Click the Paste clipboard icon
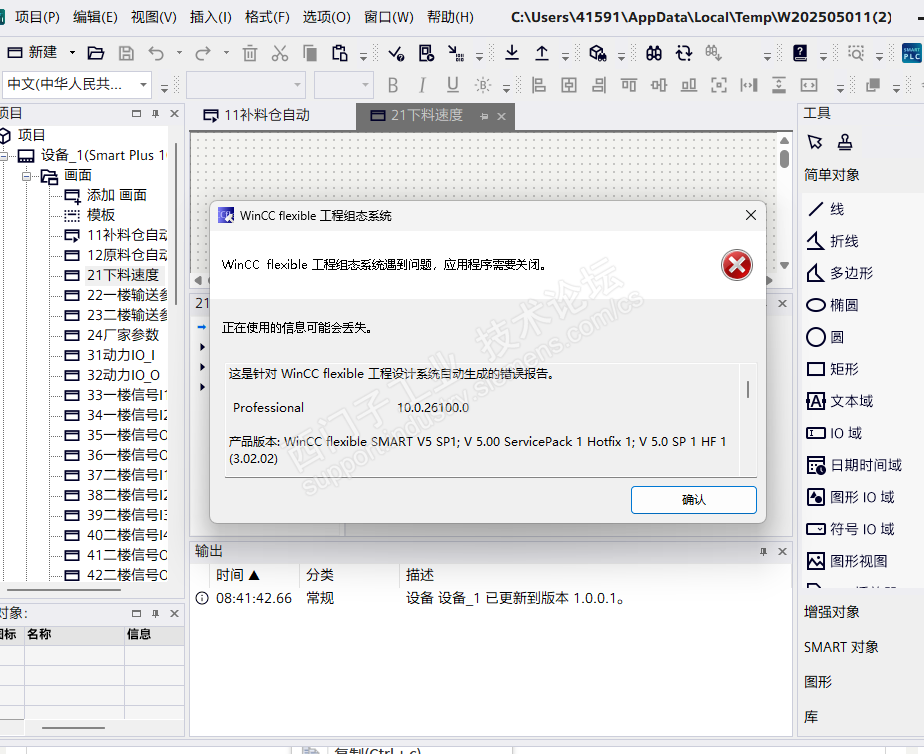Screen dimensions: 924x754 tap(339, 54)
